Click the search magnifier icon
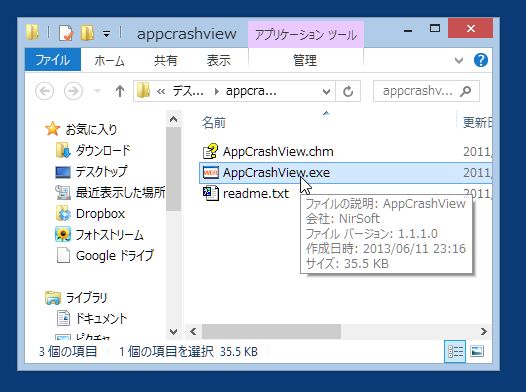 (466, 91)
